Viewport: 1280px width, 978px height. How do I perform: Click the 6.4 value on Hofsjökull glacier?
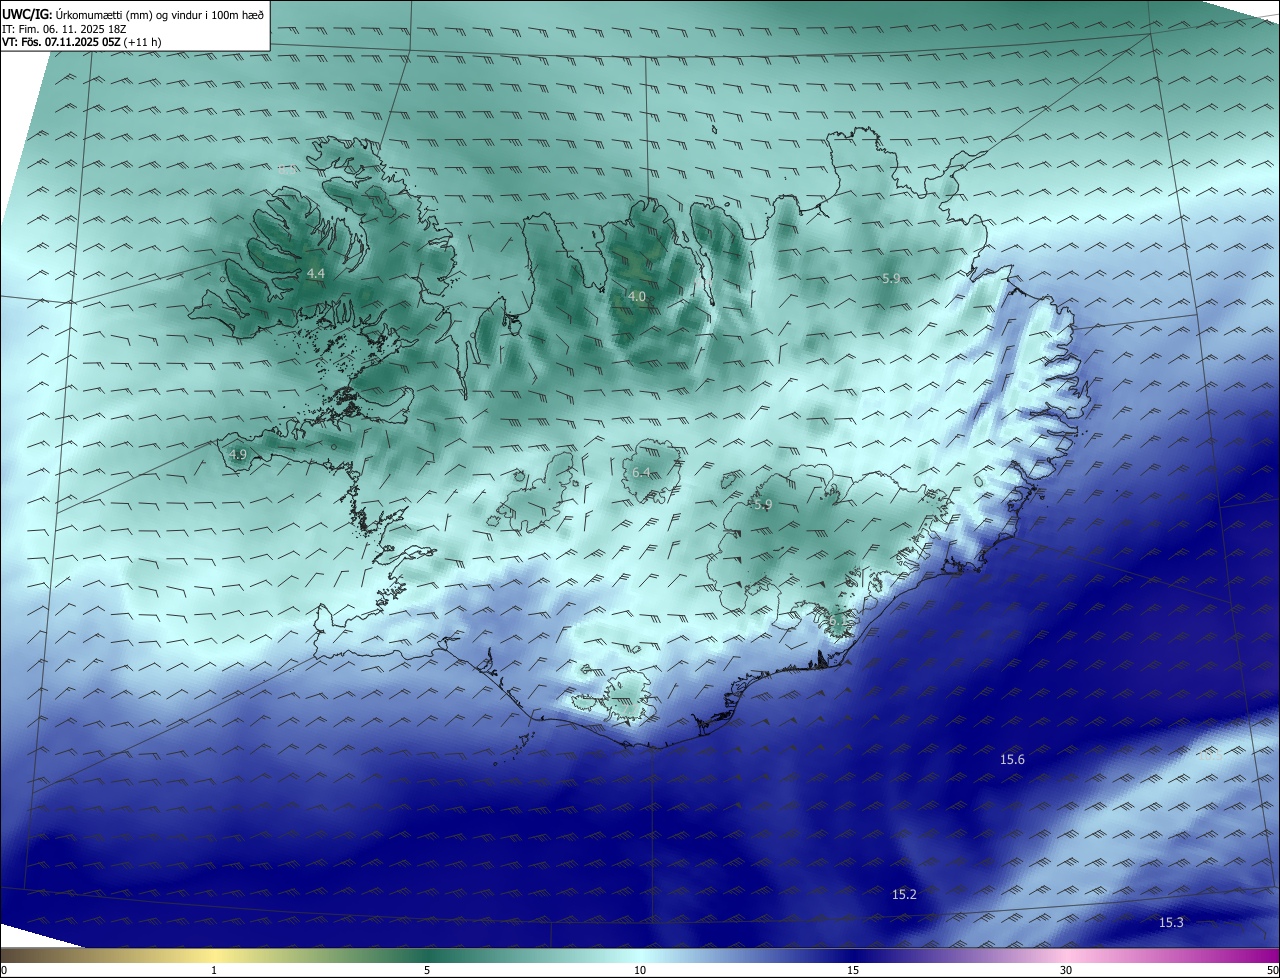641,472
